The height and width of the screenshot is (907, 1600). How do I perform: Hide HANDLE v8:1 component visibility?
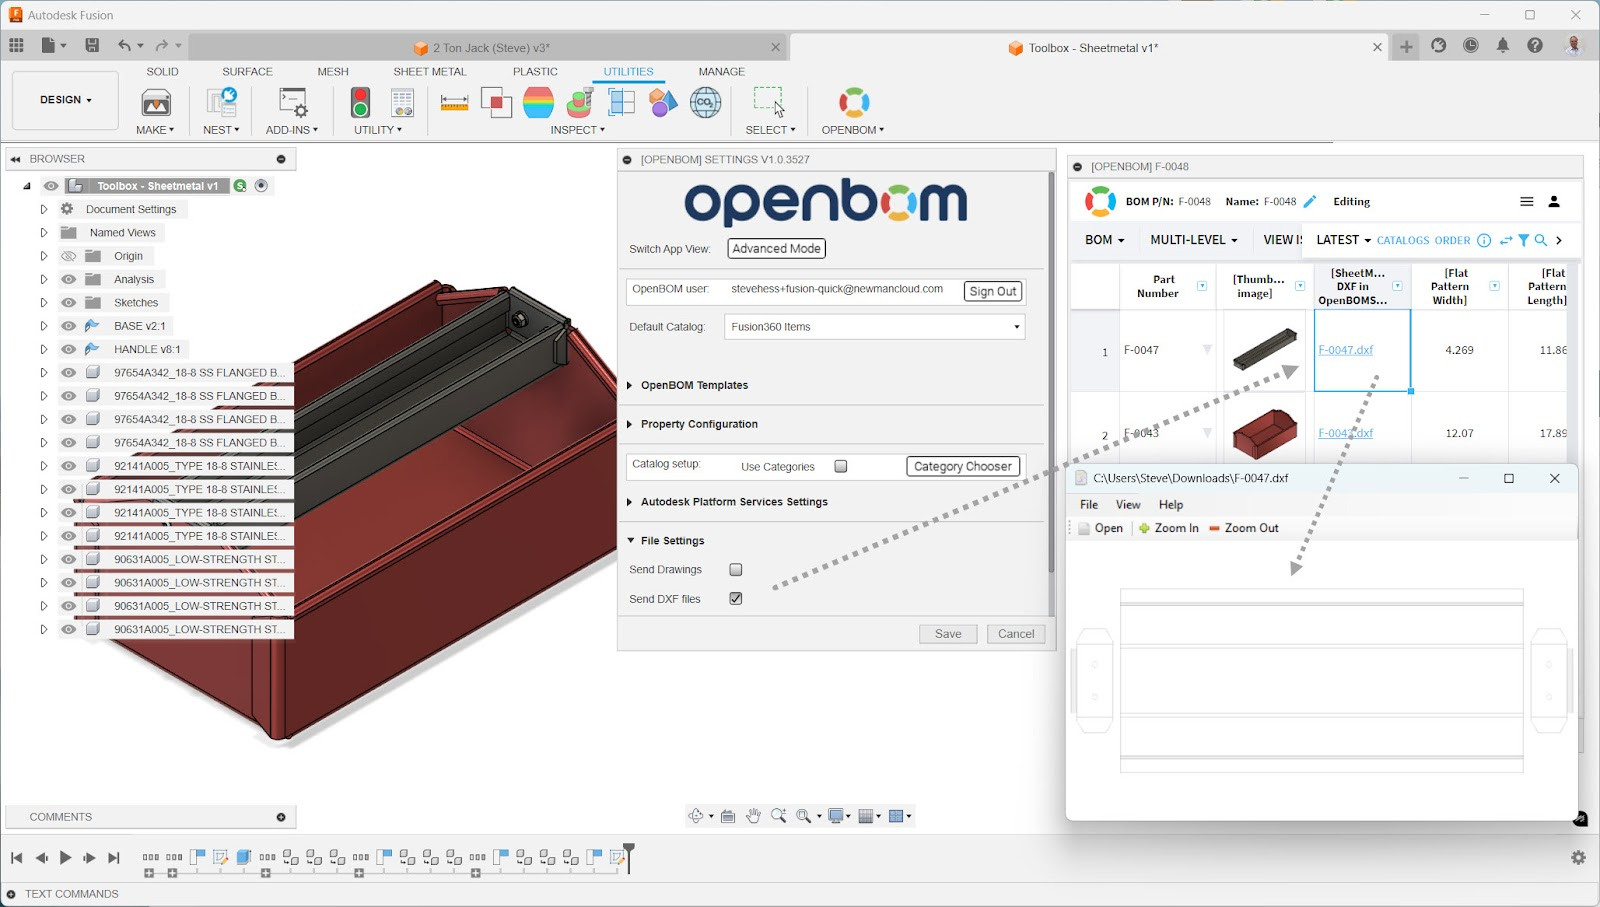(68, 349)
